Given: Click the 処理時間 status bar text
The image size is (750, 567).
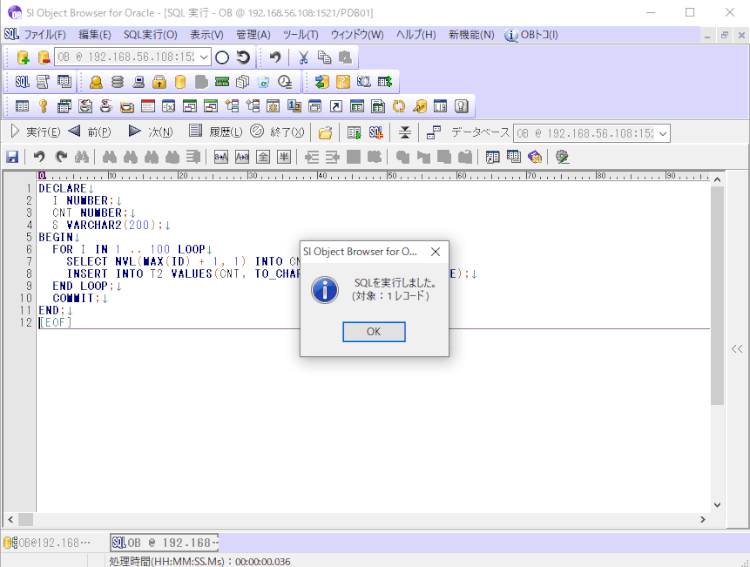Looking at the screenshot, I should tap(199, 561).
